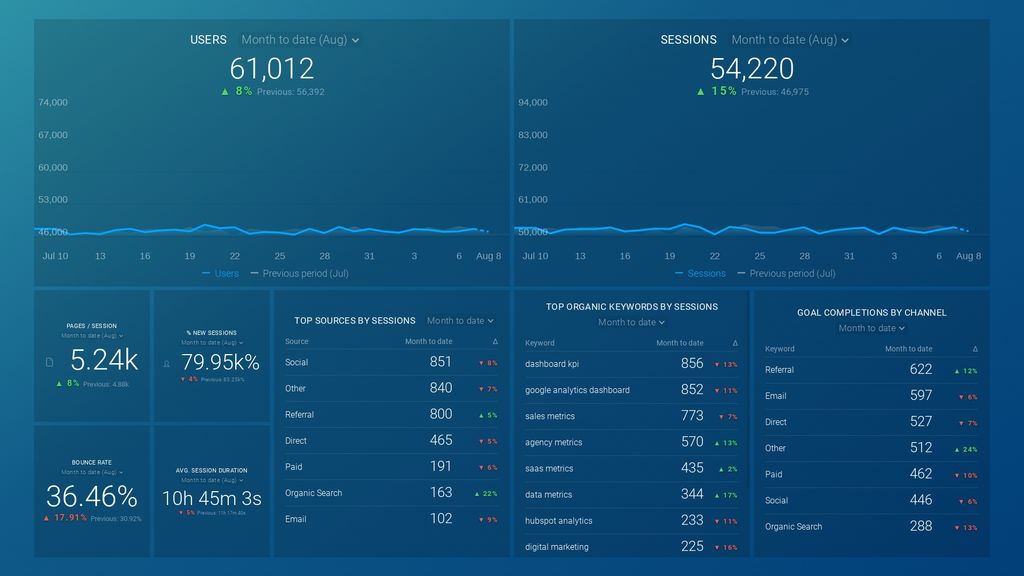Viewport: 1024px width, 576px height.
Task: Select Other row with 512 completions
Action: pos(871,448)
